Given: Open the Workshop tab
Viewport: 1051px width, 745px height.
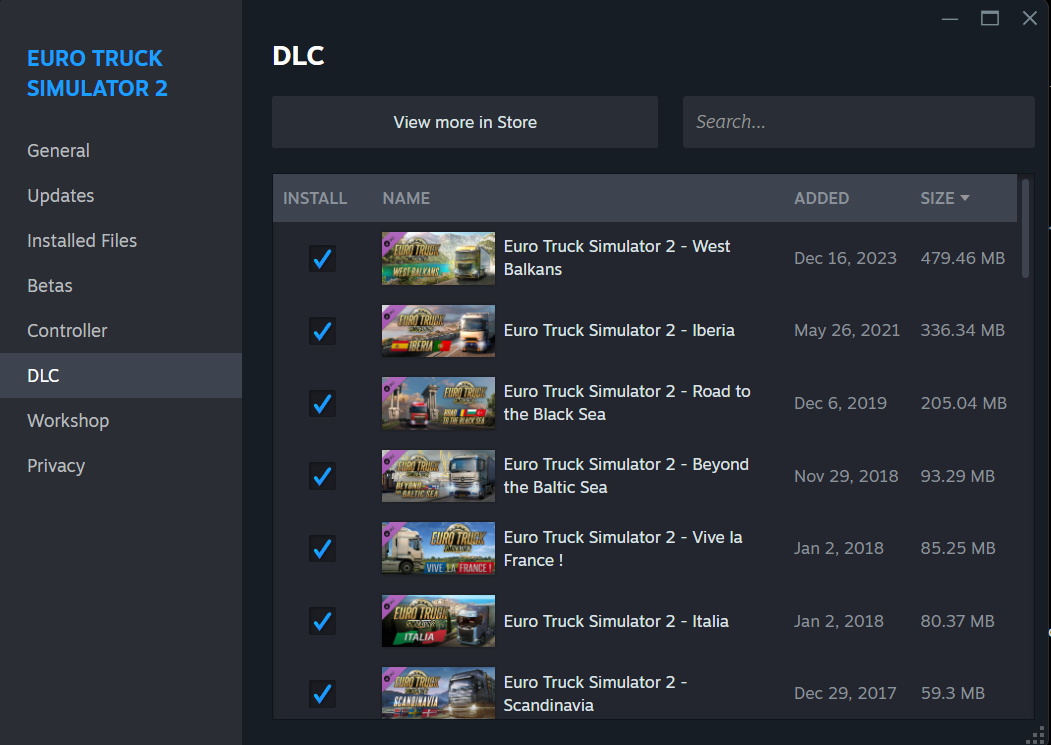Looking at the screenshot, I should (121, 420).
